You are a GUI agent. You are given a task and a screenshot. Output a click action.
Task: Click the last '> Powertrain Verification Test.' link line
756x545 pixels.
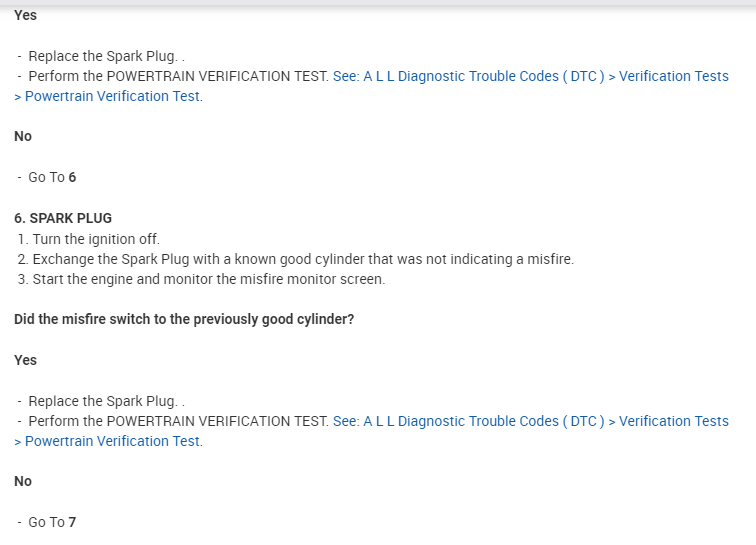108,441
